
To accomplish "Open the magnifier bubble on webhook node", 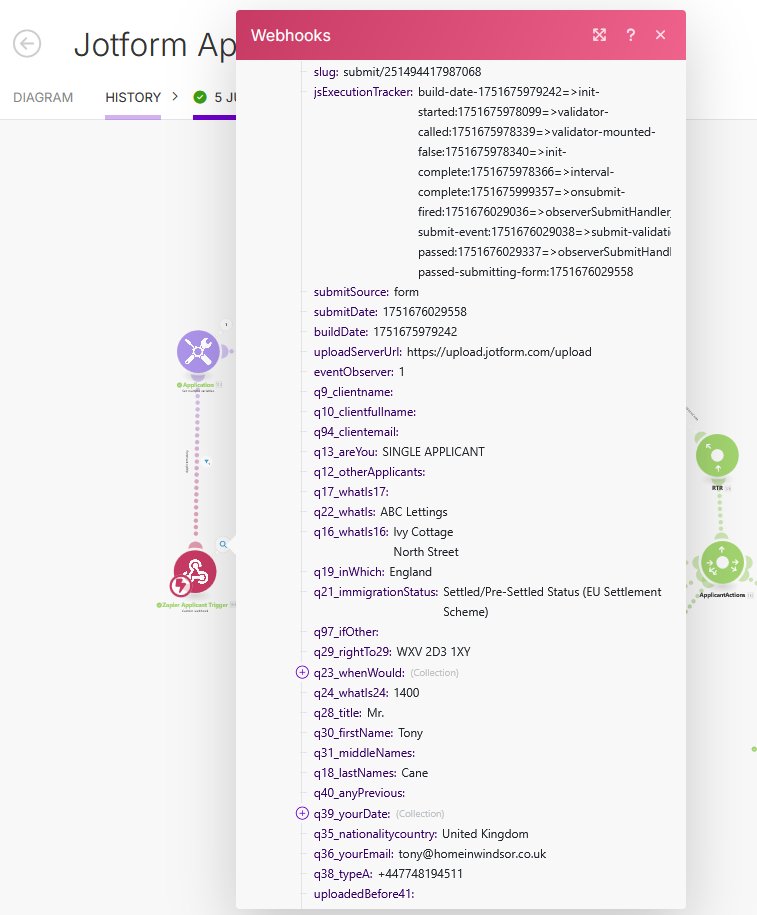I will tap(223, 544).
